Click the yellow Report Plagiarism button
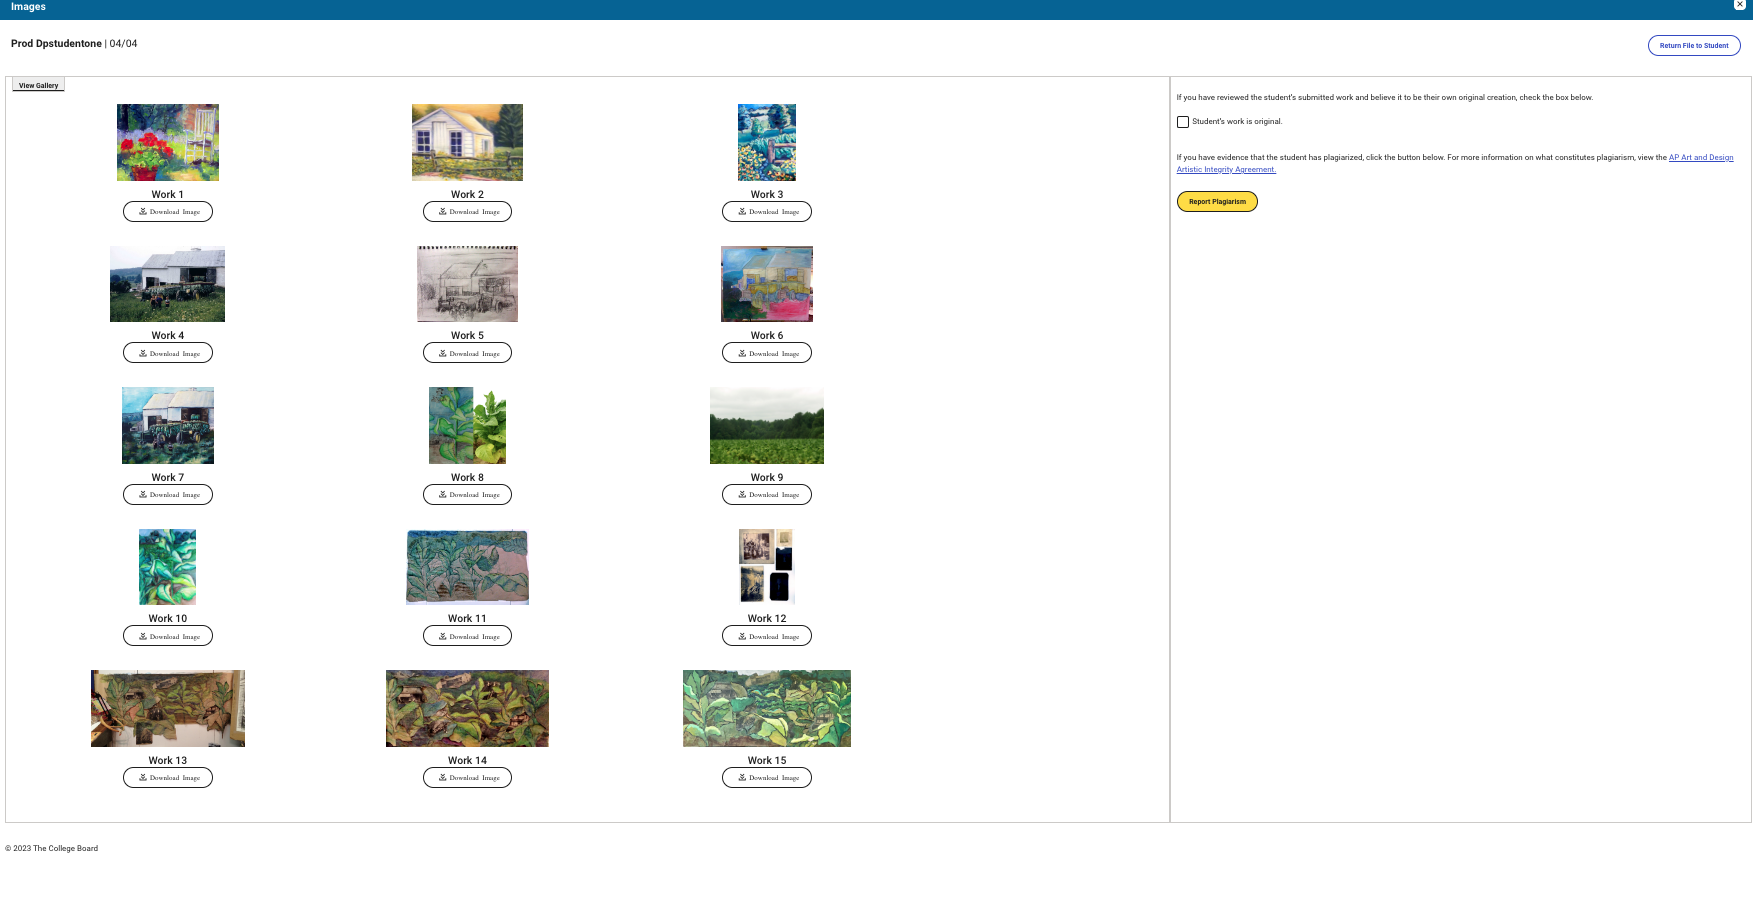1753x908 pixels. [1217, 202]
